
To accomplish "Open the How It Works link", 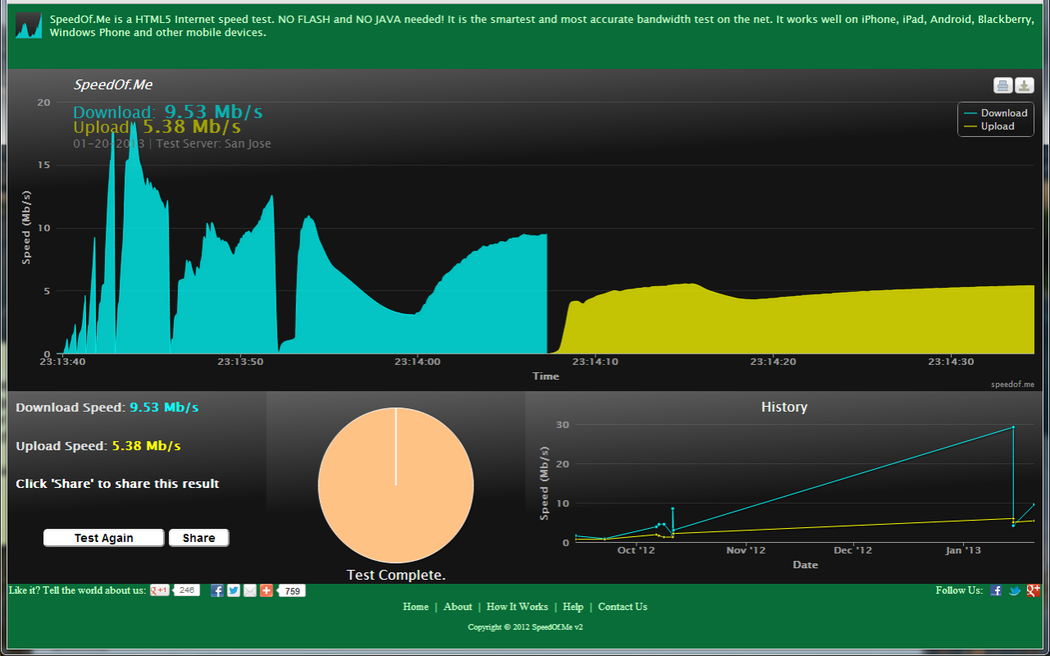I will click(517, 607).
